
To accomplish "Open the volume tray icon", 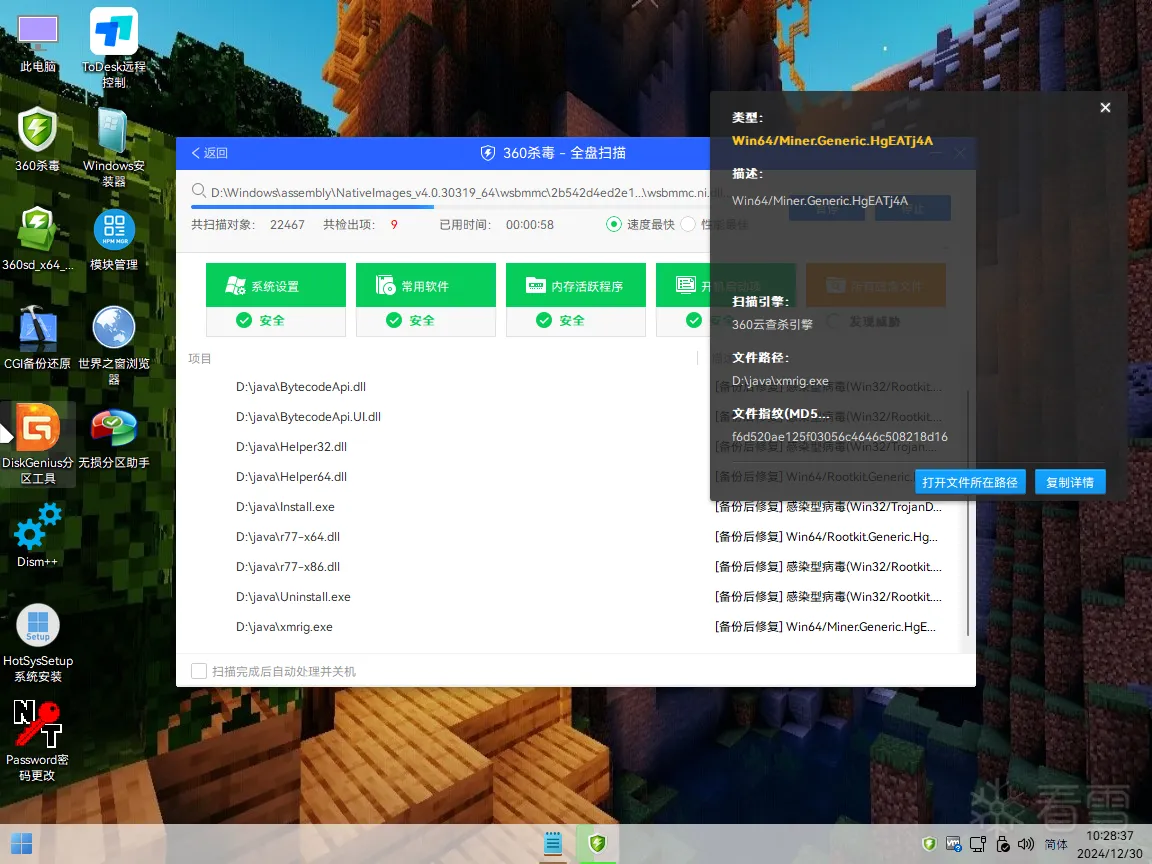I will tap(1026, 844).
